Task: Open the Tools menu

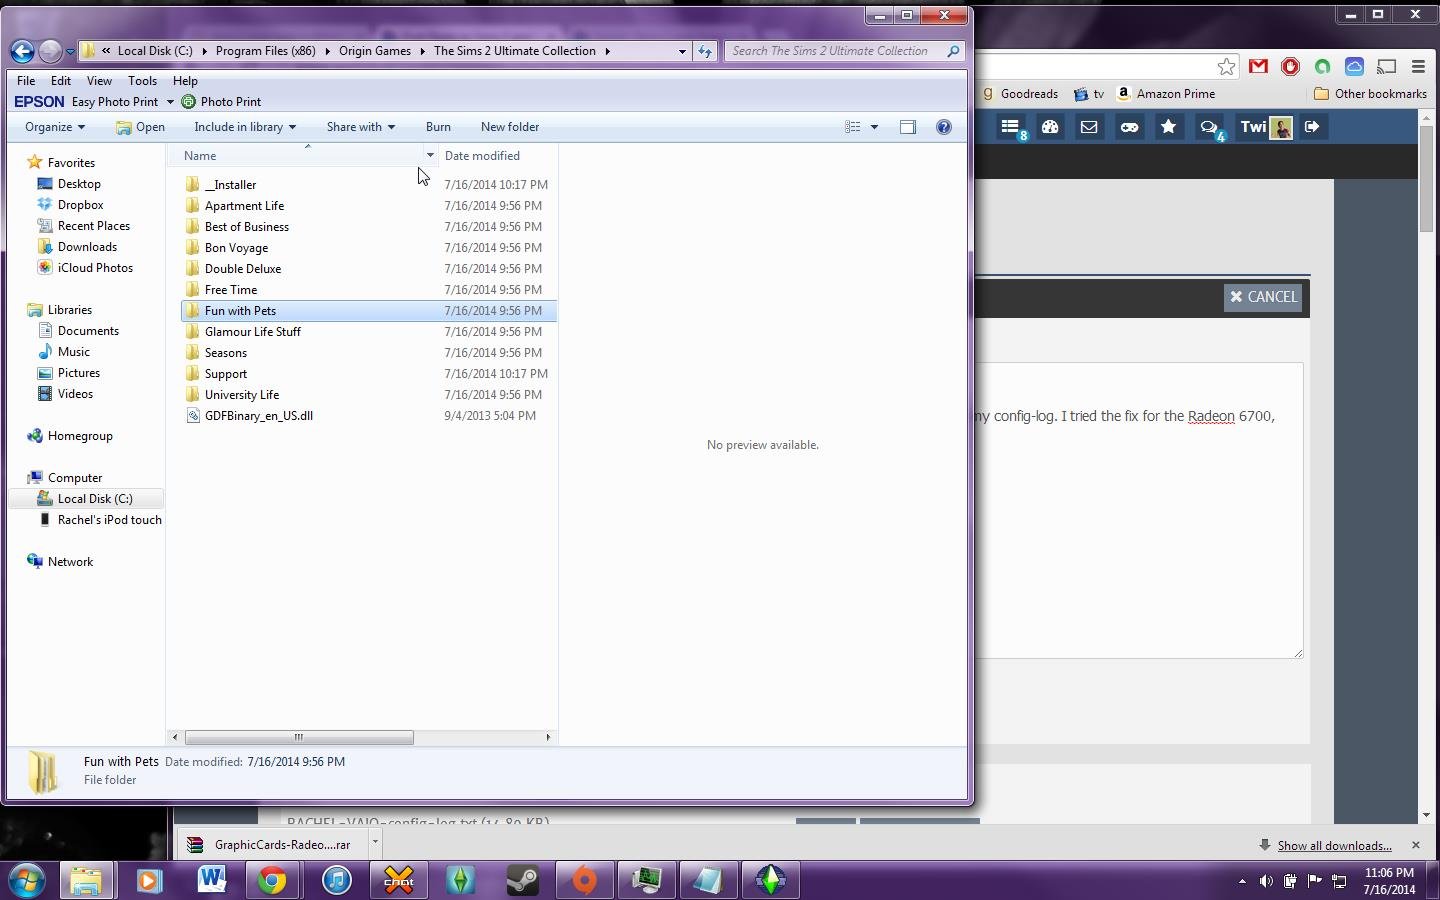Action: [142, 81]
